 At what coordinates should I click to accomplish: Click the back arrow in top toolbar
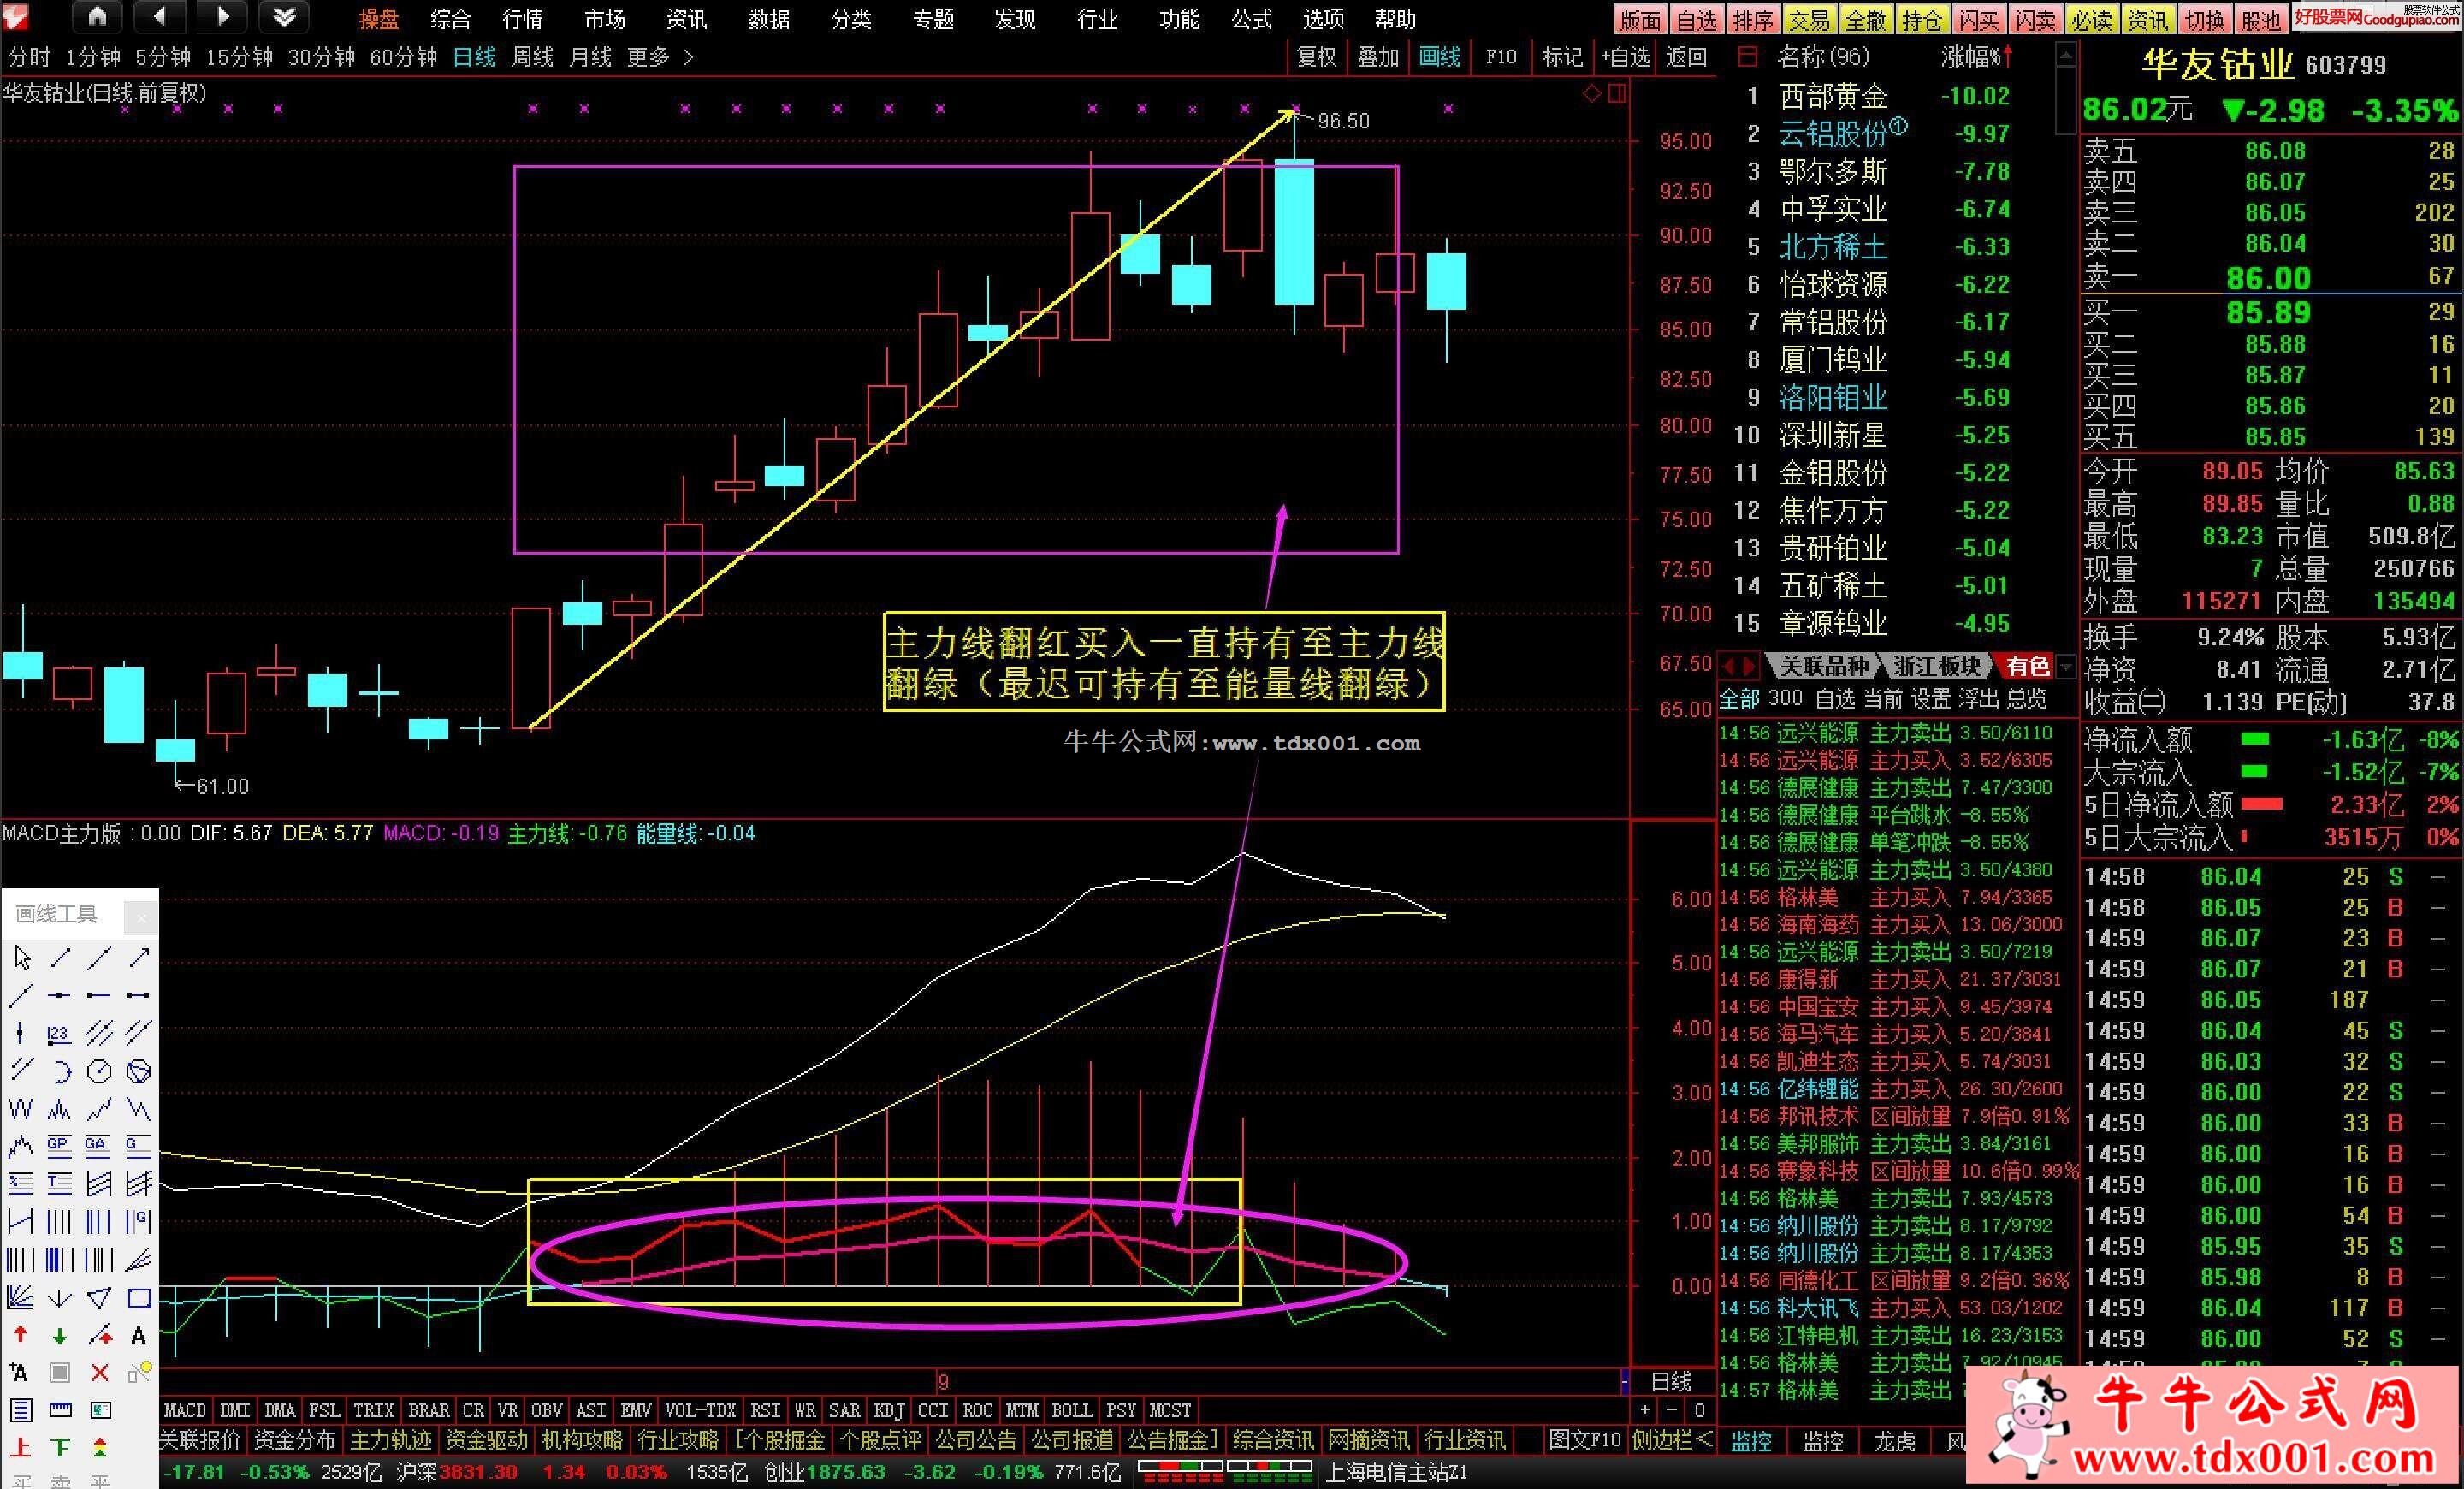pos(160,17)
